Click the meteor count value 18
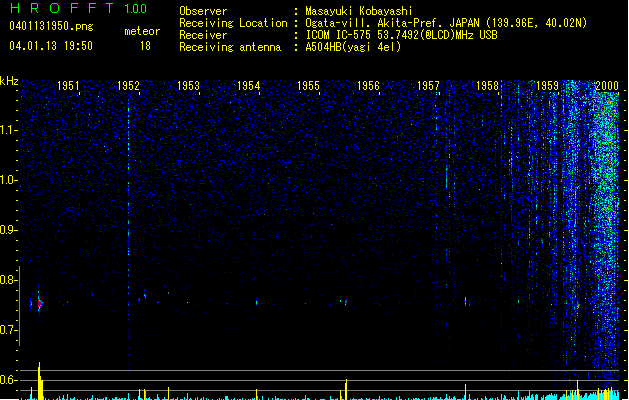Screen dimensions: 629x400 145,46
